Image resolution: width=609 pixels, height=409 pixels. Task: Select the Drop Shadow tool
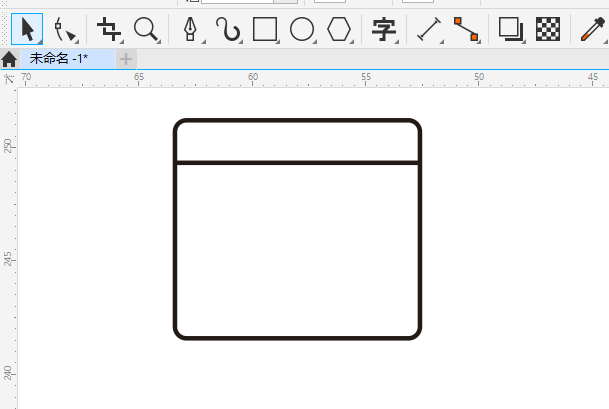coord(511,29)
